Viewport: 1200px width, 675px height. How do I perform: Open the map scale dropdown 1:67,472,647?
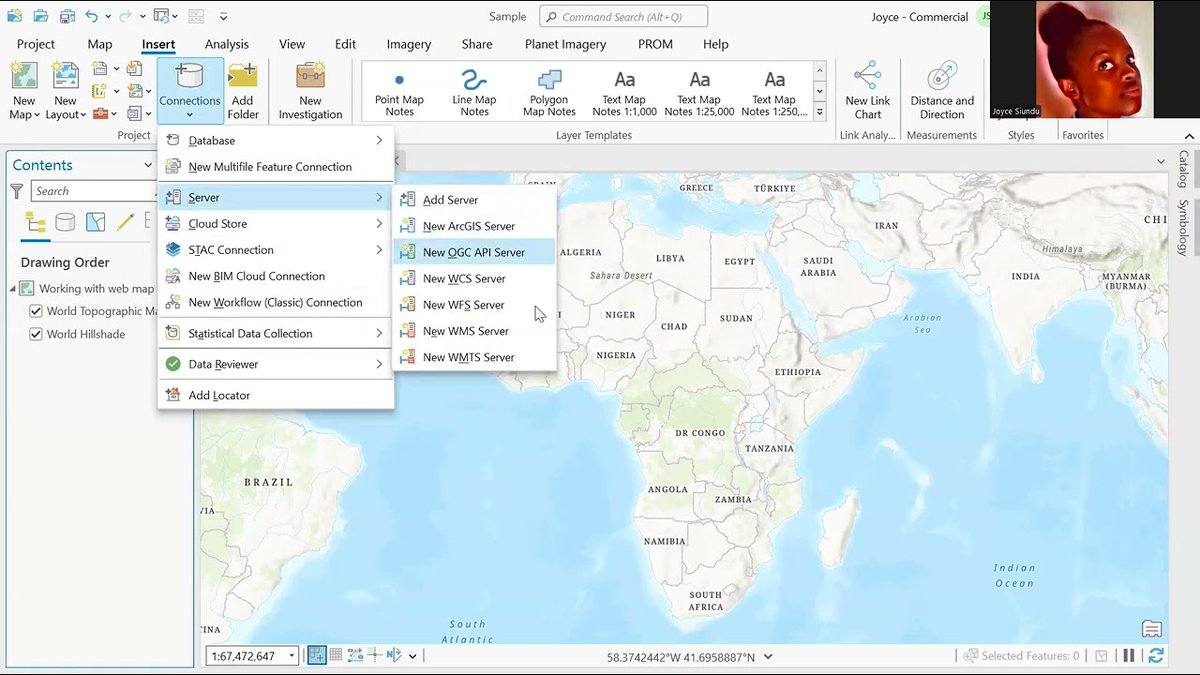(293, 656)
